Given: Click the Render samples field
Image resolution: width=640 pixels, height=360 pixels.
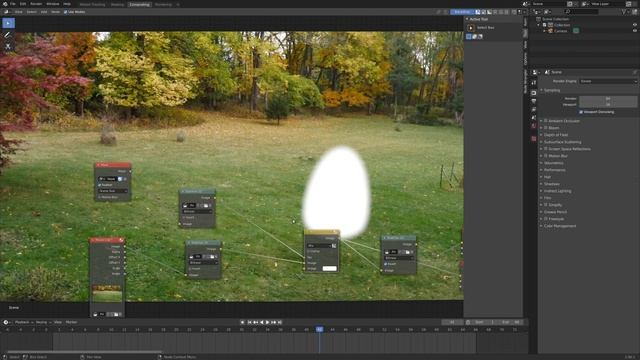Looking at the screenshot, I should click(608, 99).
